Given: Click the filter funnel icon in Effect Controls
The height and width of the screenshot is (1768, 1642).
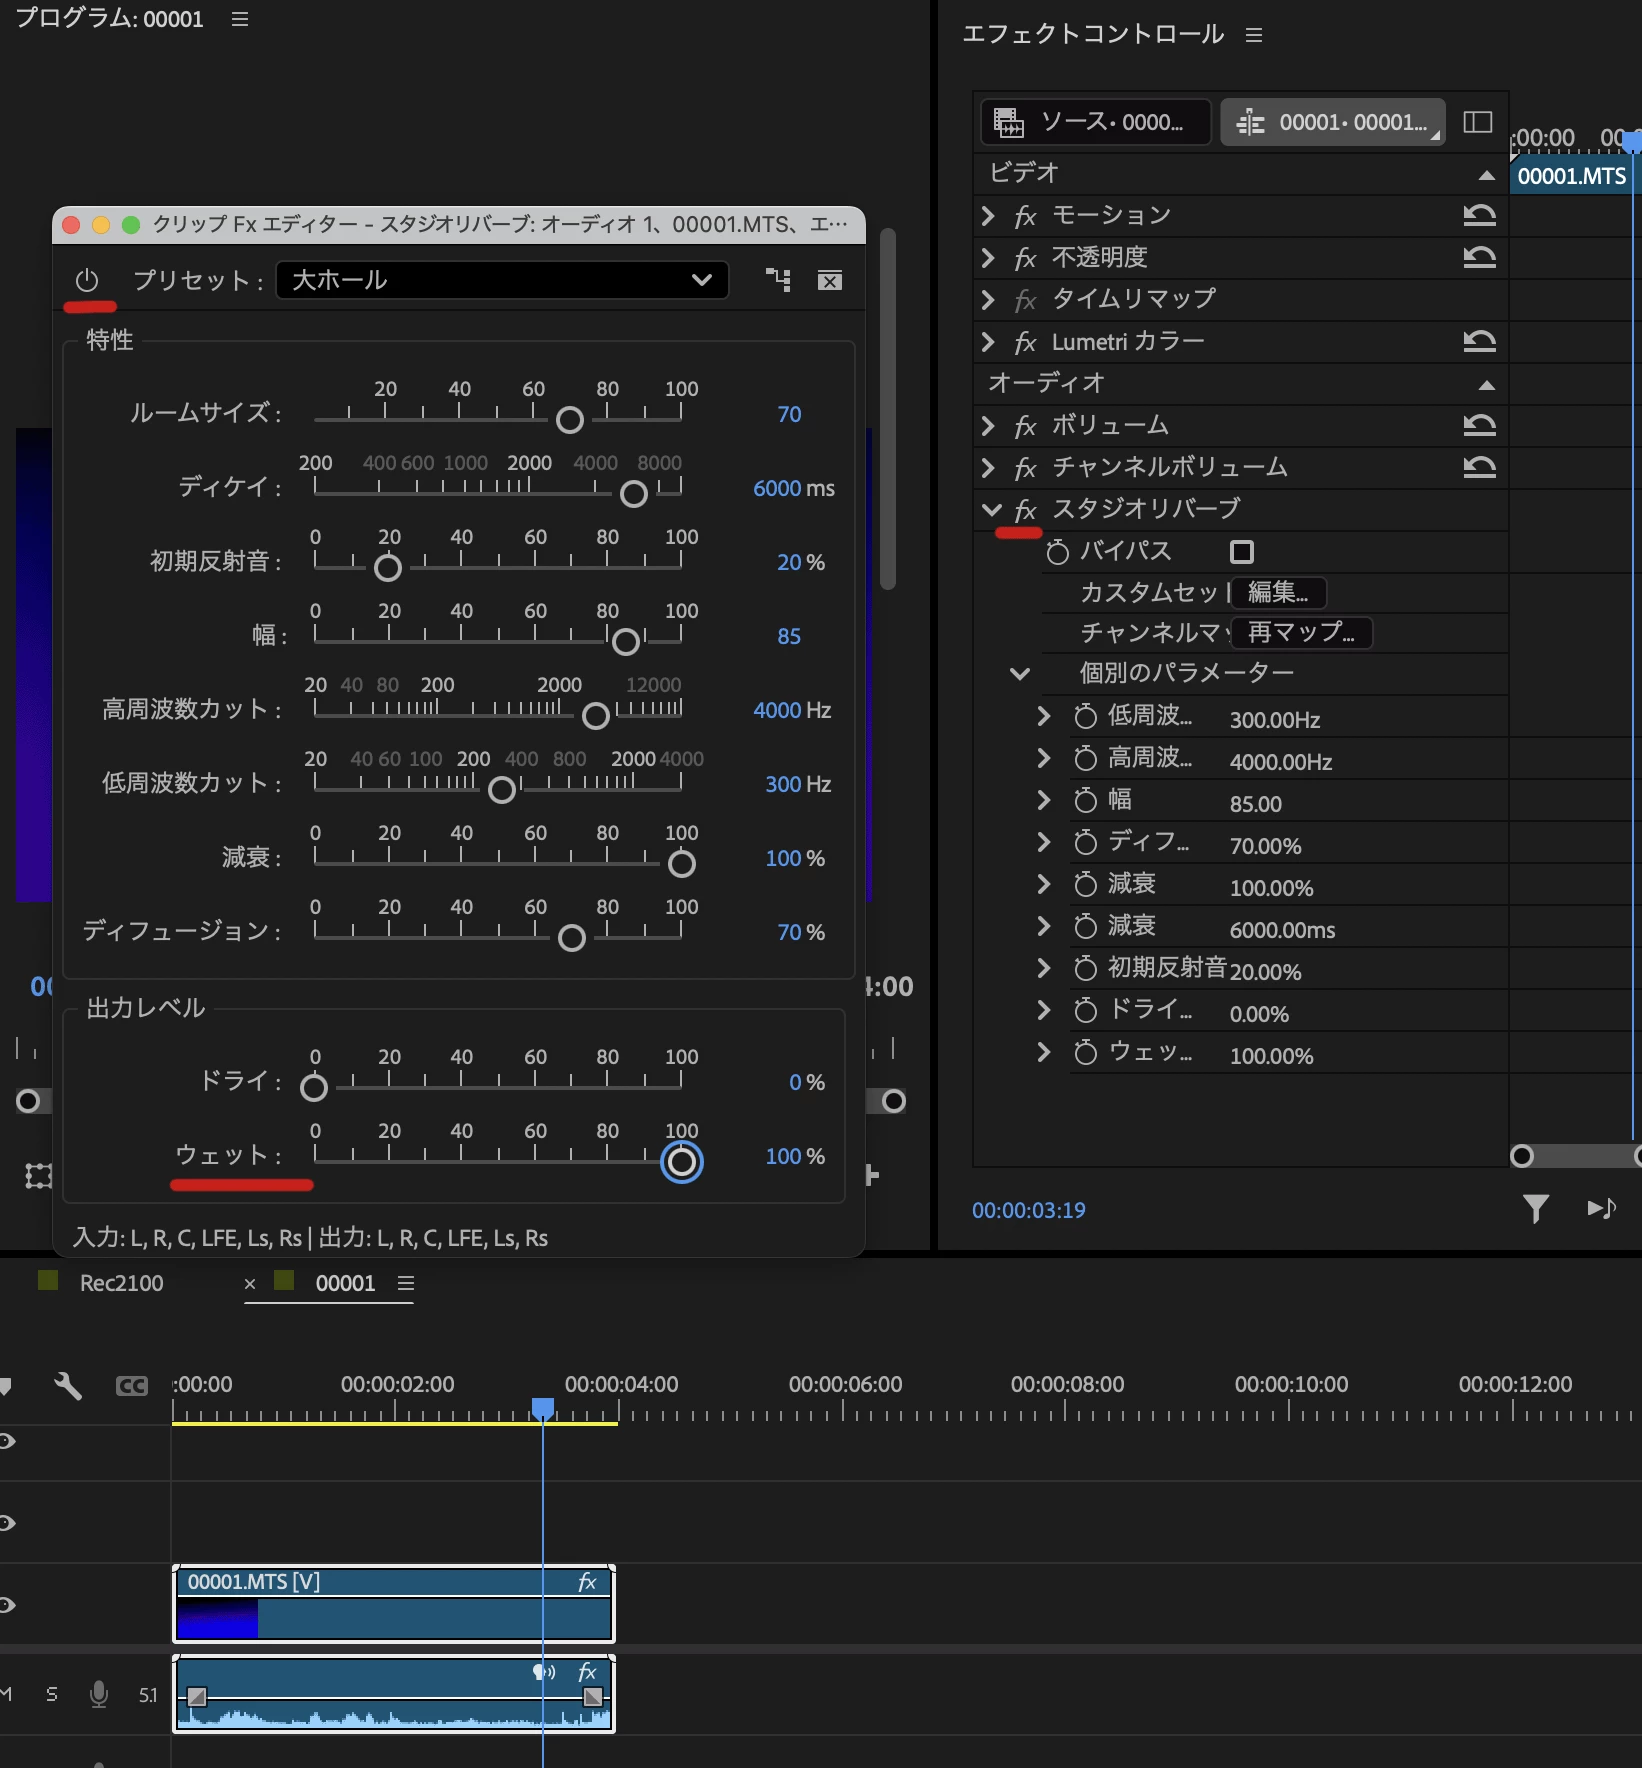Looking at the screenshot, I should [x=1536, y=1209].
